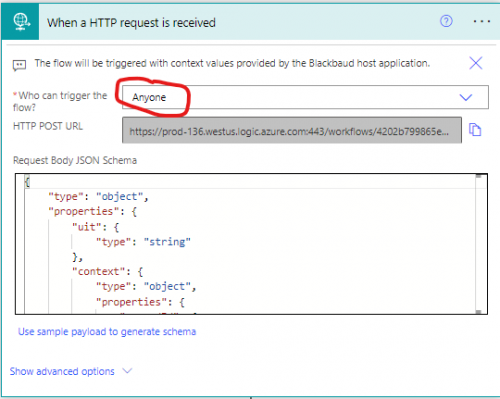Open the three-dot more options menu
Screen dimensions: 500x399
[482, 22]
